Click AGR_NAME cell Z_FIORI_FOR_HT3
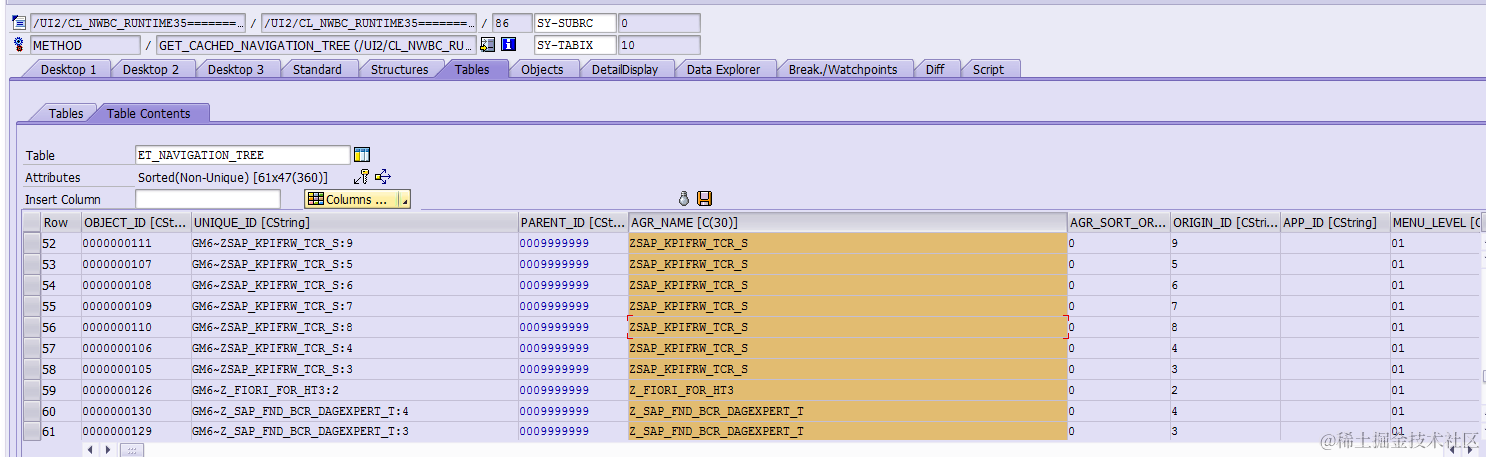The image size is (1486, 457). point(847,390)
